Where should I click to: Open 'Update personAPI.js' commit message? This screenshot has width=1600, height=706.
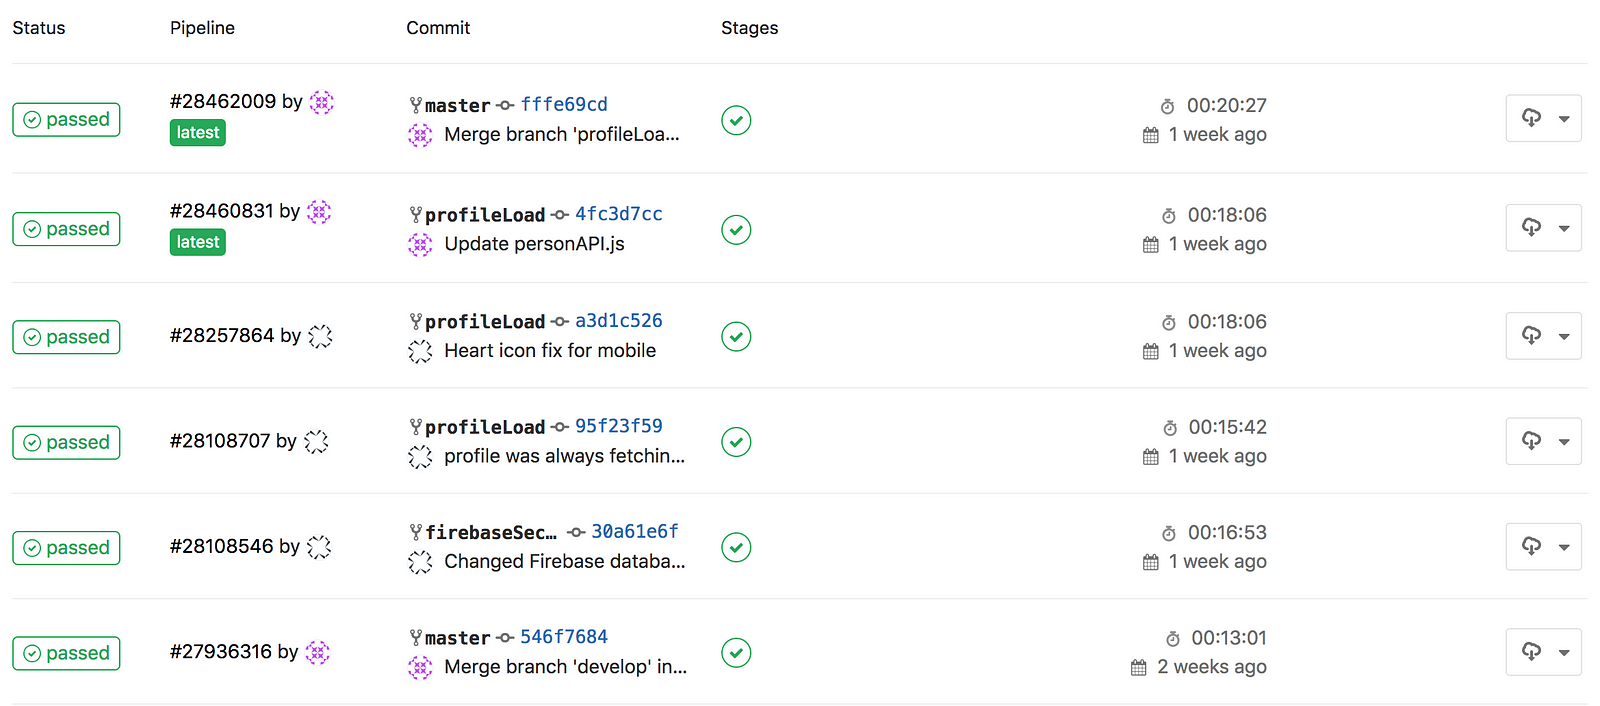tap(534, 244)
